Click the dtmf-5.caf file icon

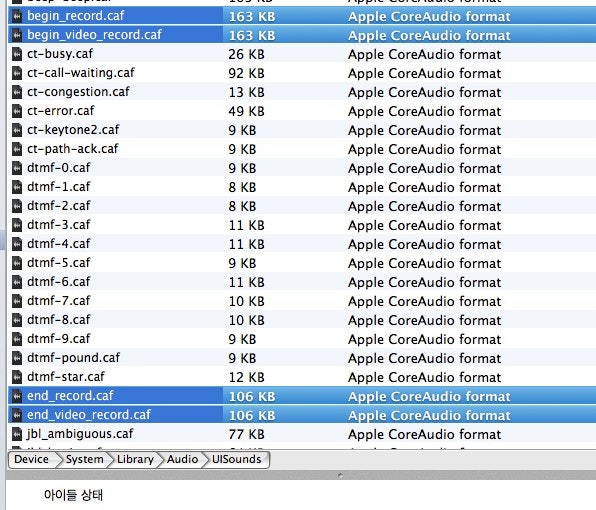coord(17,263)
